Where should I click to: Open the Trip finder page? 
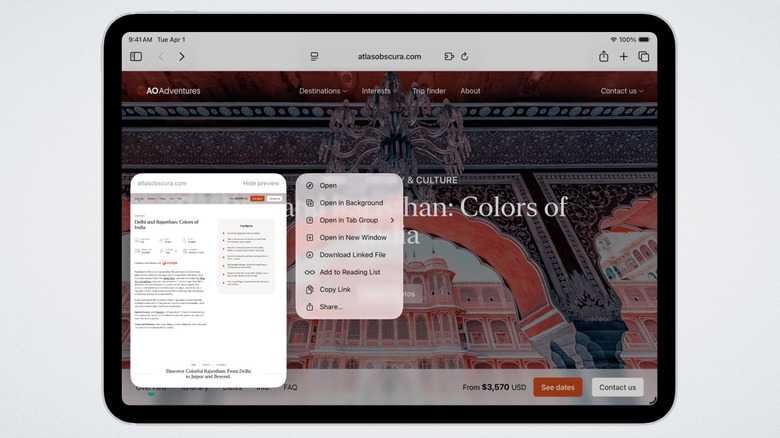click(429, 91)
